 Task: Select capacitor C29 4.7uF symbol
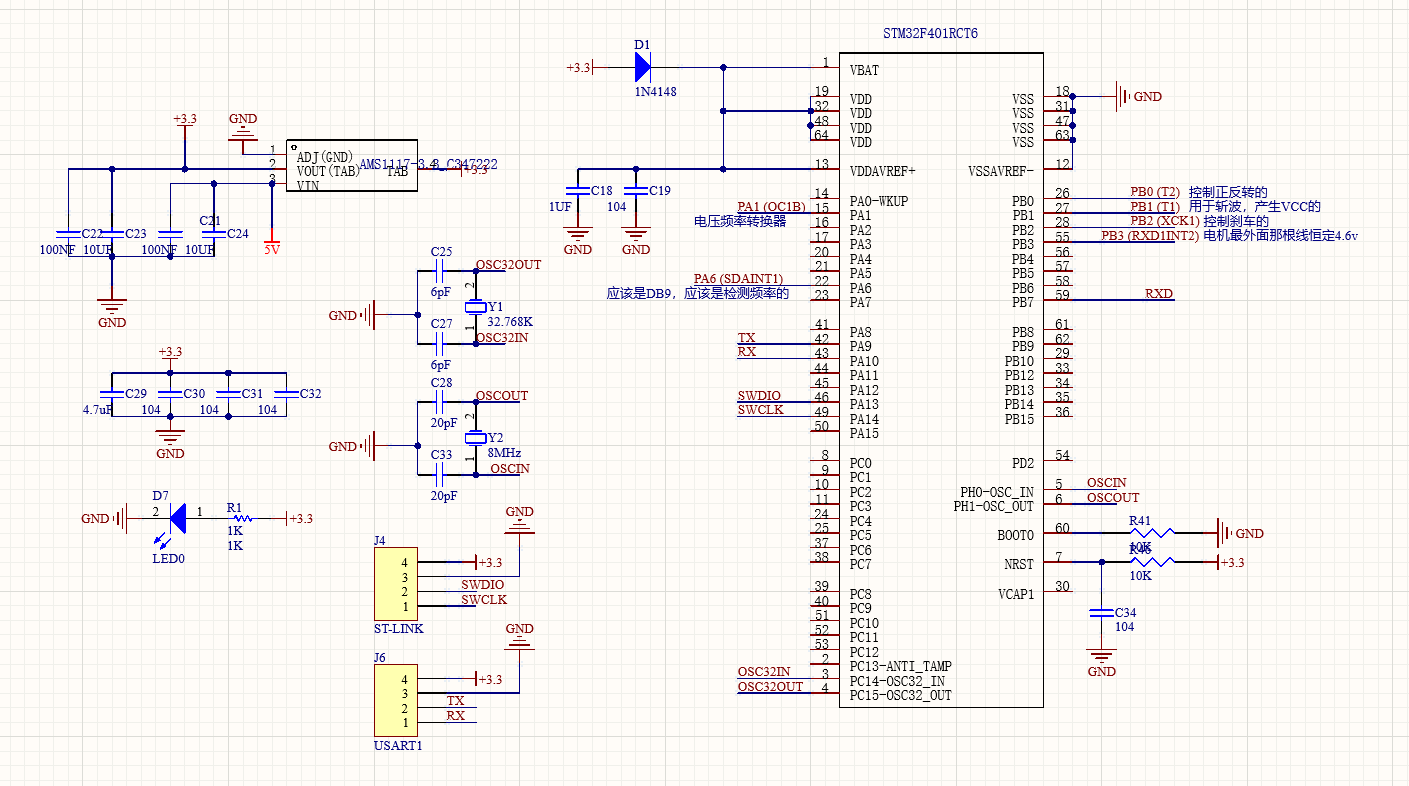coord(112,394)
